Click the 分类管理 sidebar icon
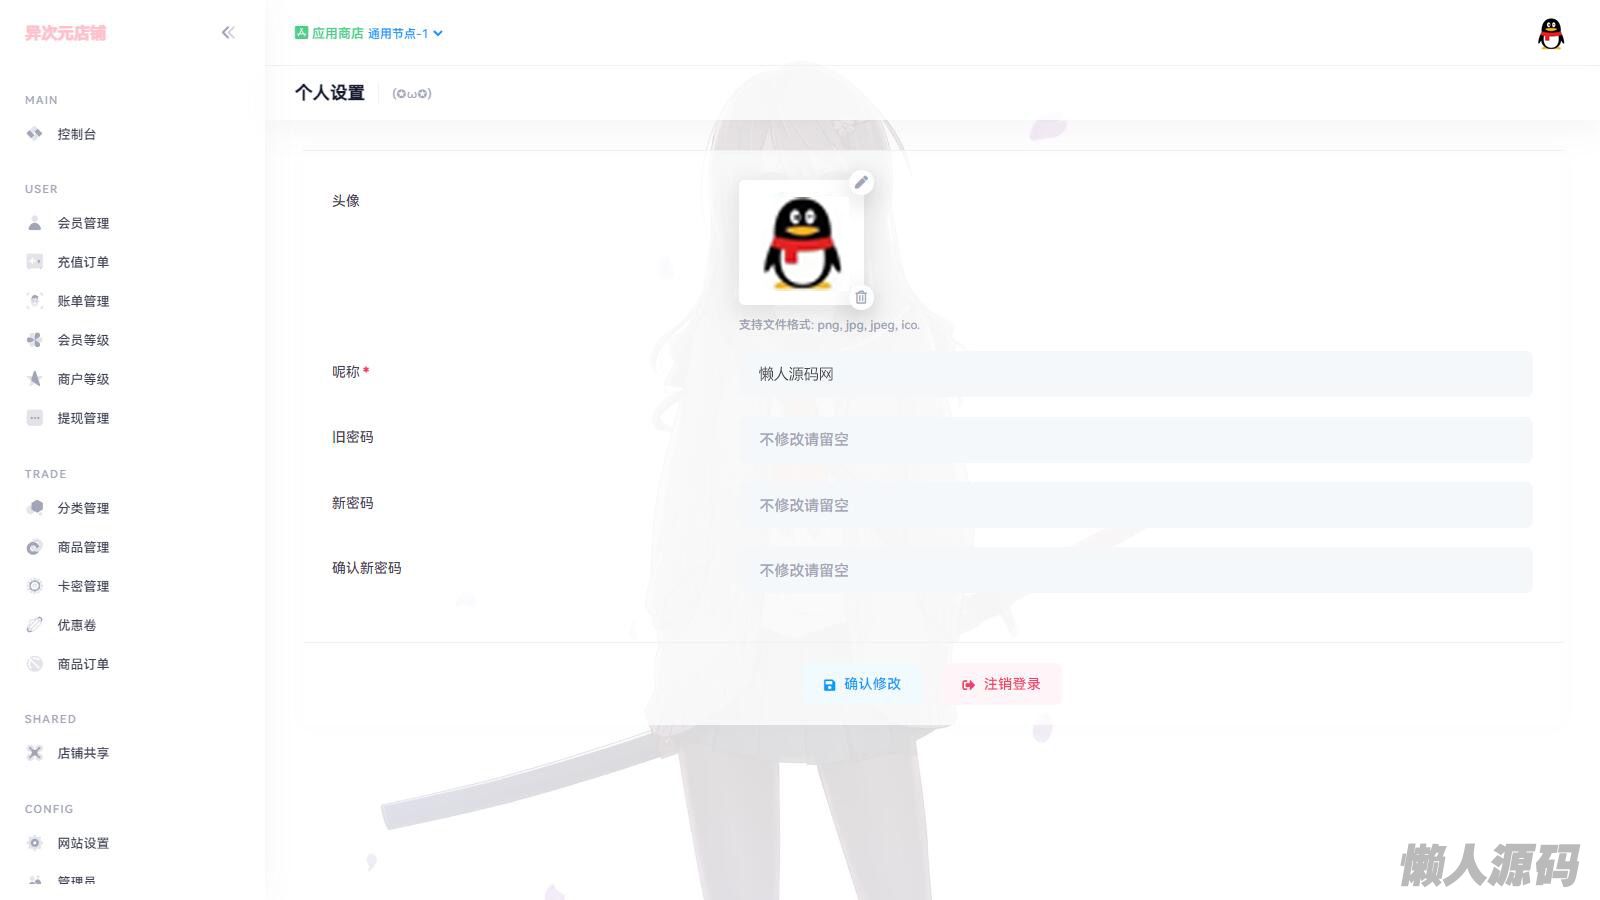The height and width of the screenshot is (900, 1600). pyautogui.click(x=35, y=508)
